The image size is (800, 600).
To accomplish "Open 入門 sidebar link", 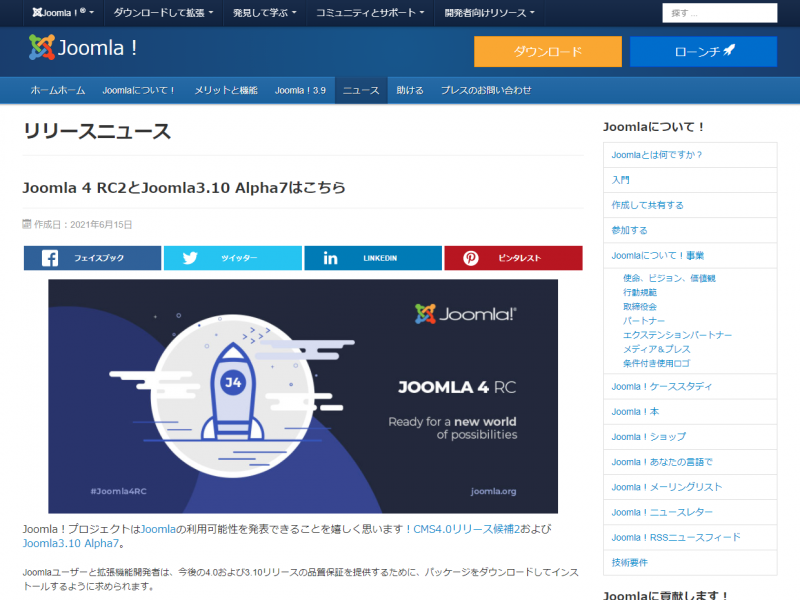I will point(620,180).
